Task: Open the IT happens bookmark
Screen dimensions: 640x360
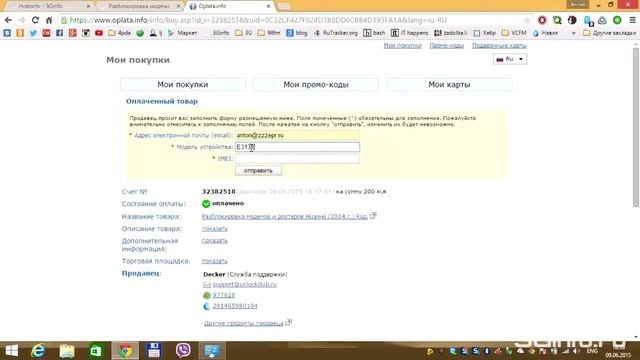Action: (x=410, y=33)
